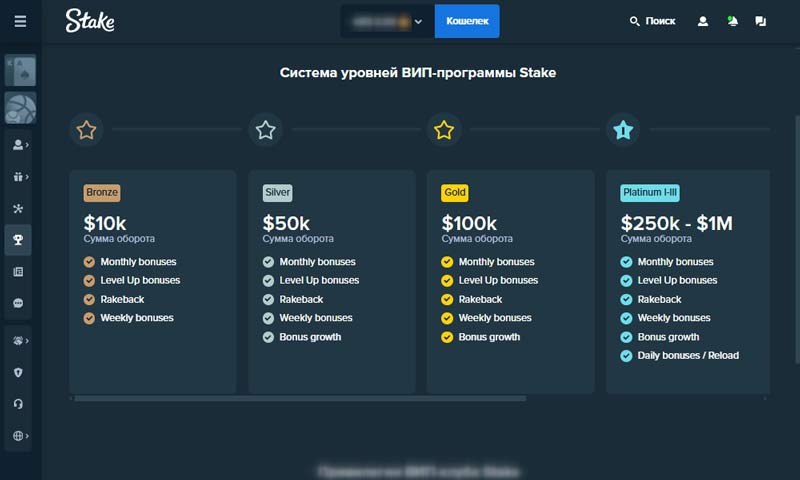
Task: Expand the globe language selector in sidebar
Action: tap(19, 436)
